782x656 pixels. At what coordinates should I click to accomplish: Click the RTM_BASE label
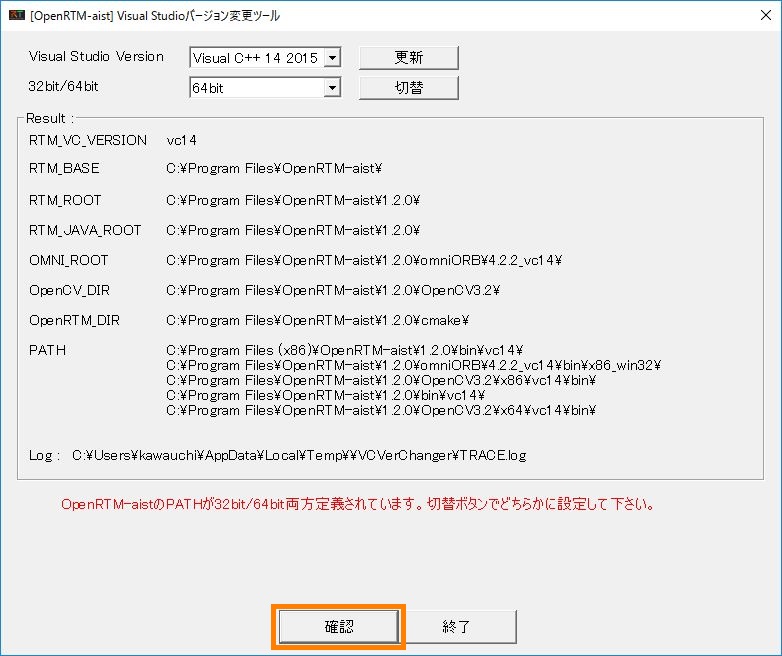pos(64,169)
